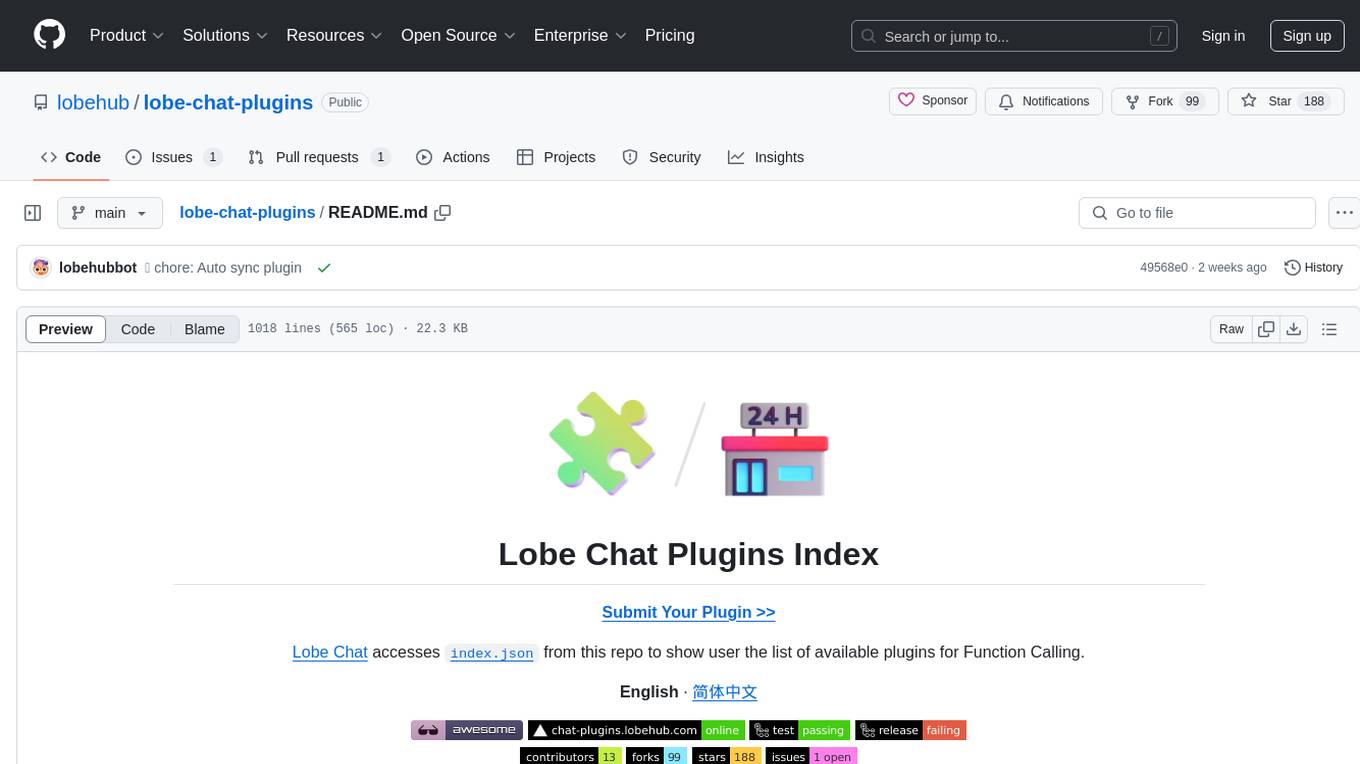The width and height of the screenshot is (1360, 764).
Task: Open the outline list icon
Action: (x=1329, y=329)
